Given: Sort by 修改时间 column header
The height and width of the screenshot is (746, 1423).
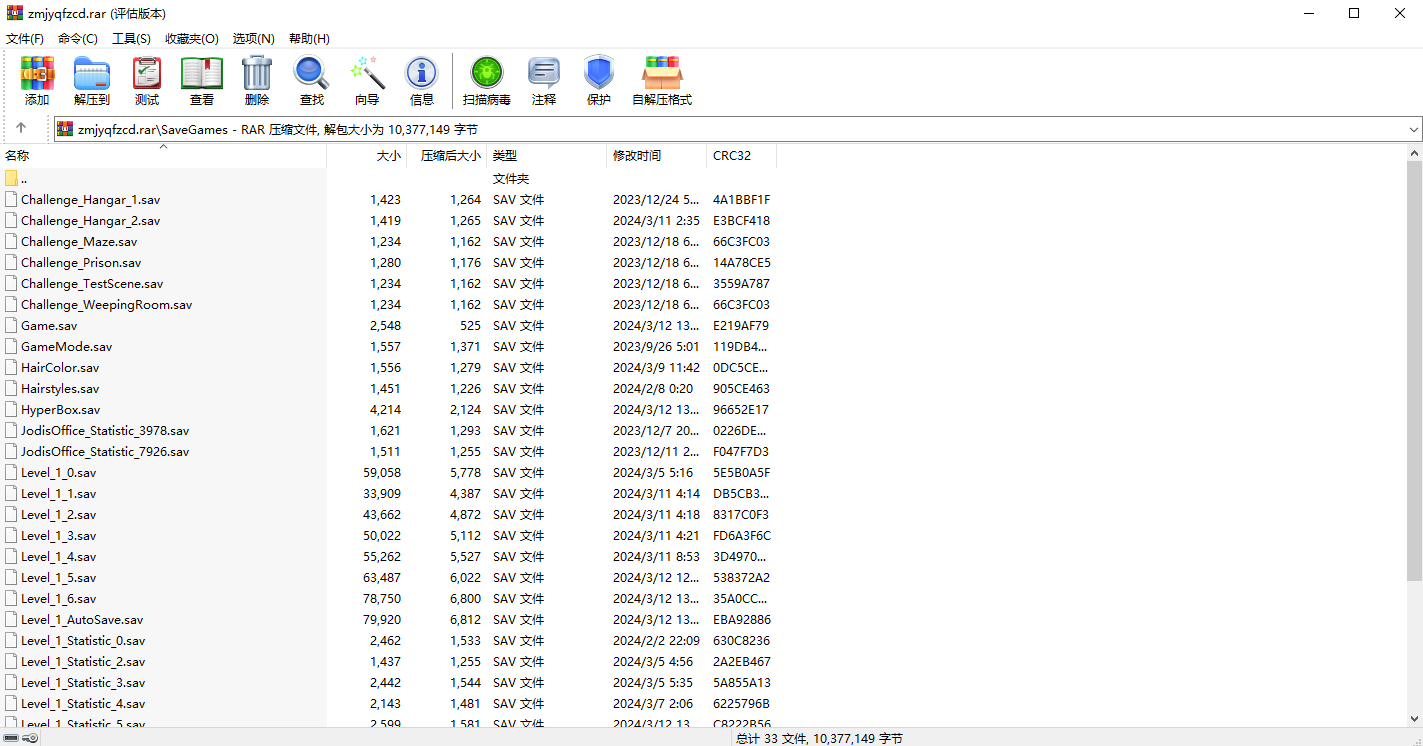Looking at the screenshot, I should [637, 156].
